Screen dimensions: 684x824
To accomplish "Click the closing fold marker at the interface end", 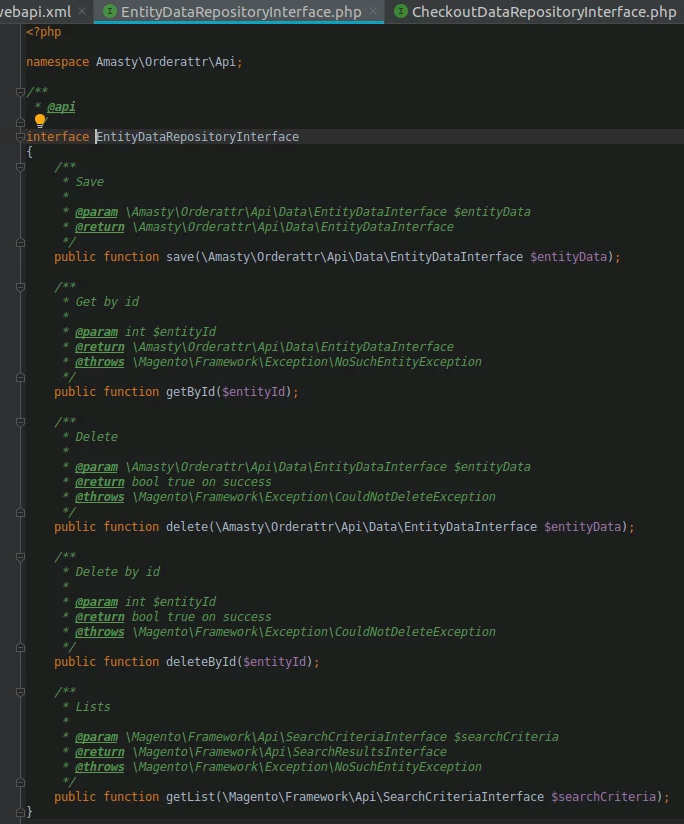I will [x=20, y=811].
